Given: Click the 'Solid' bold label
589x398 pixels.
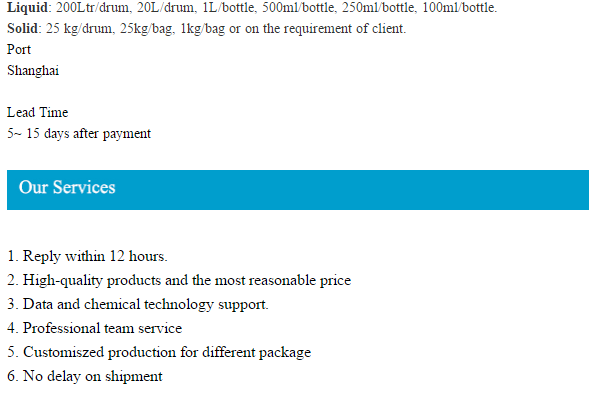Looking at the screenshot, I should 22,29.
